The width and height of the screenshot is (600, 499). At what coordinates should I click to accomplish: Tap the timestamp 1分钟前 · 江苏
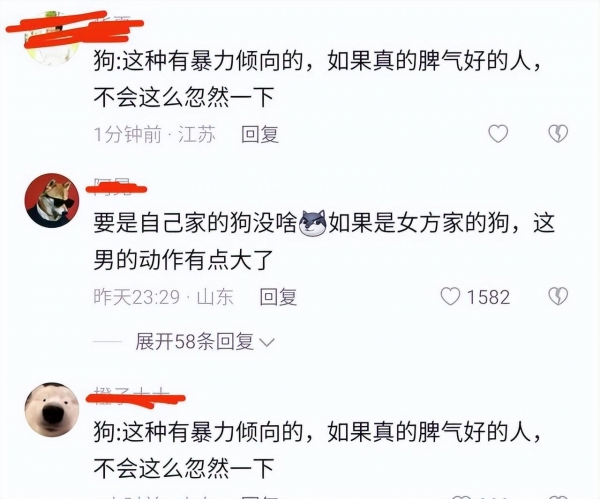click(155, 134)
